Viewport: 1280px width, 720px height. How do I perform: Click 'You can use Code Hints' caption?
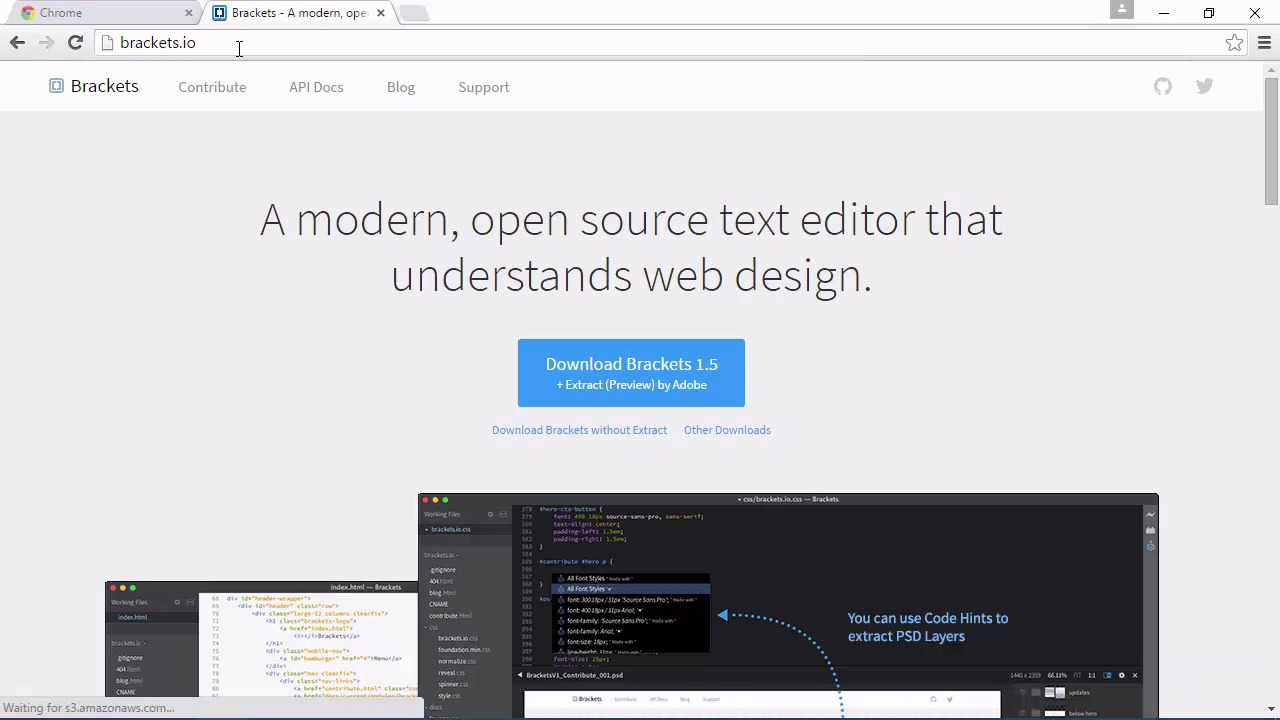(927, 627)
